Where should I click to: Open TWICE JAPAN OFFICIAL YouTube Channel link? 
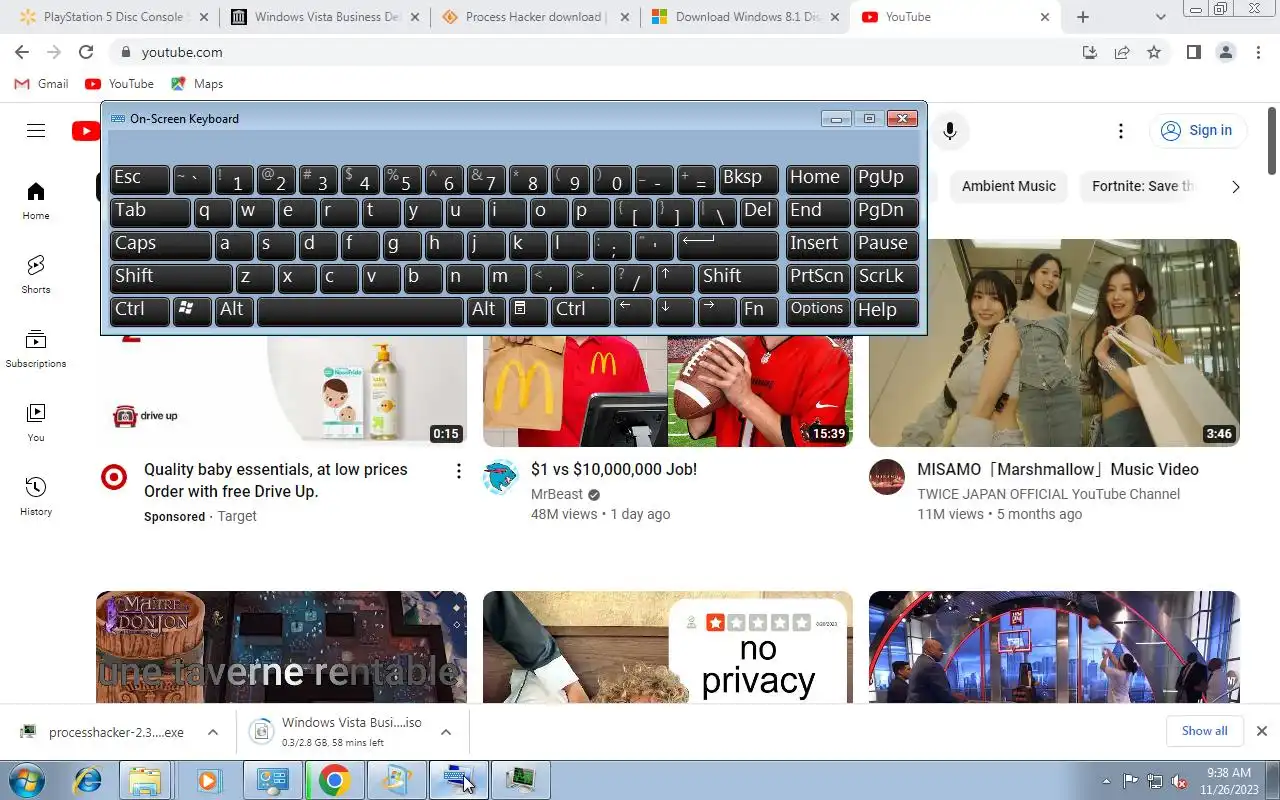tap(1048, 494)
